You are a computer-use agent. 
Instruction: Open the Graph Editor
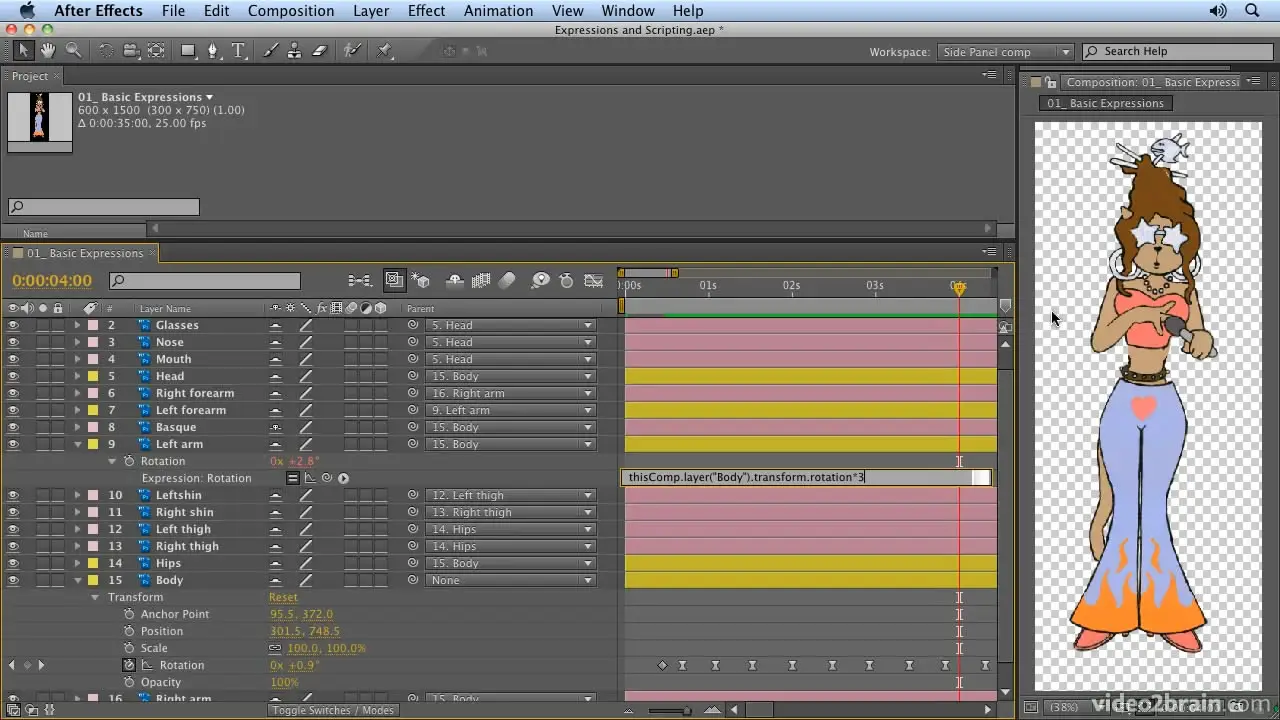click(x=594, y=281)
